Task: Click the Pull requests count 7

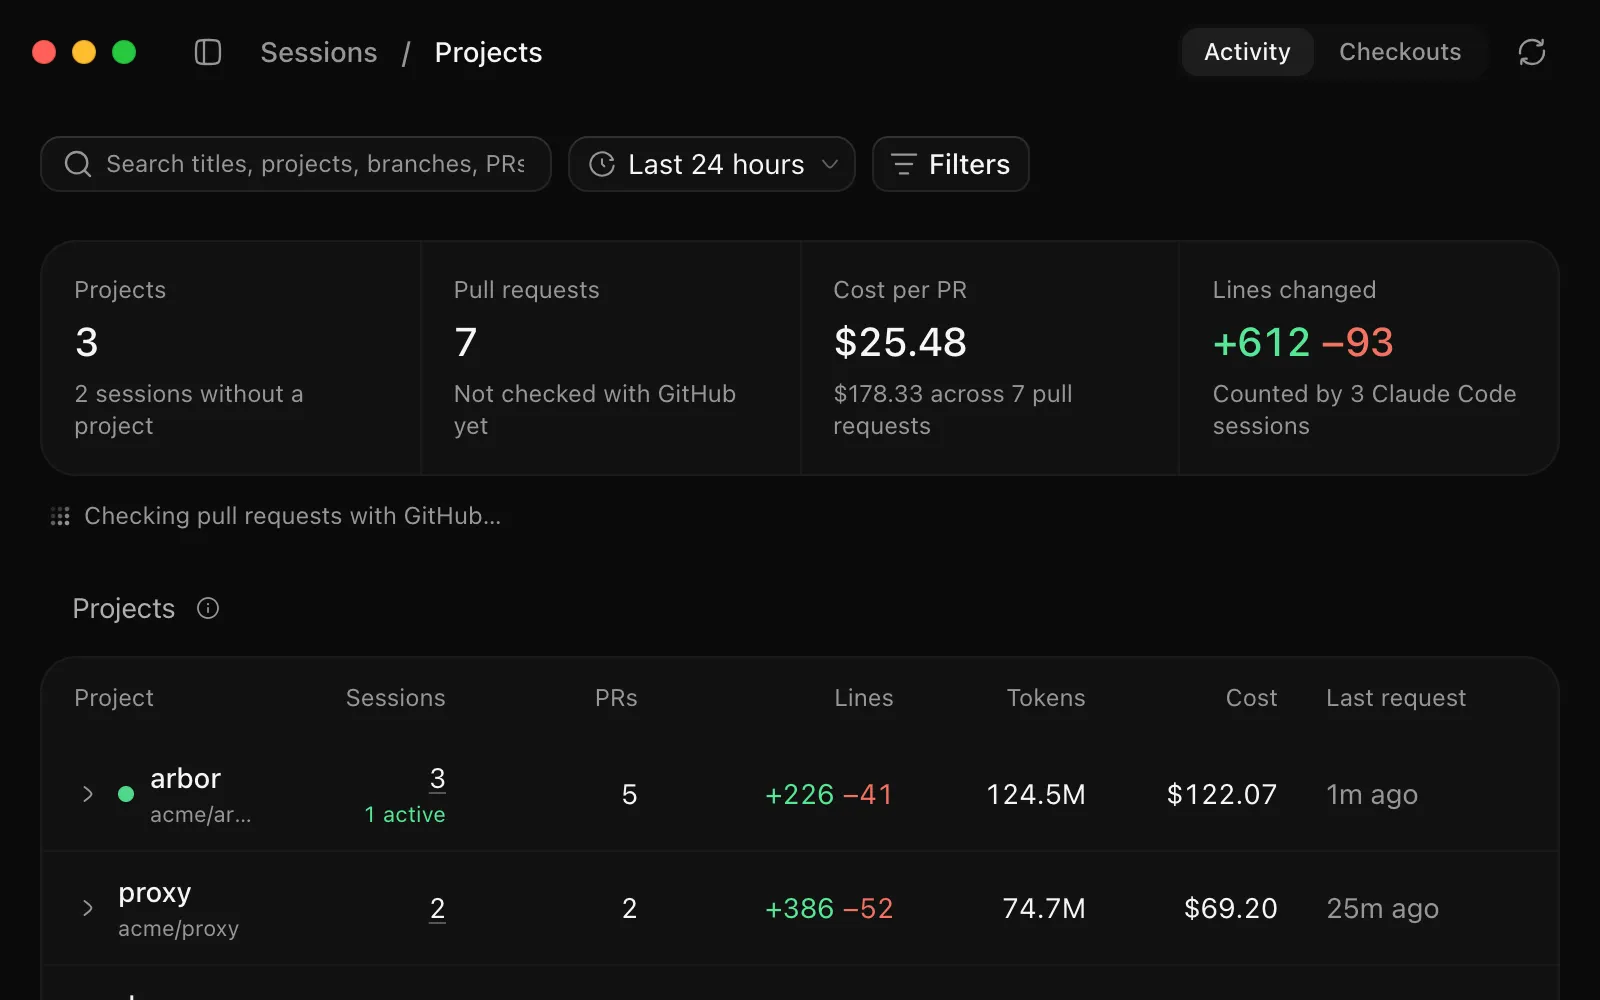Action: click(x=466, y=343)
